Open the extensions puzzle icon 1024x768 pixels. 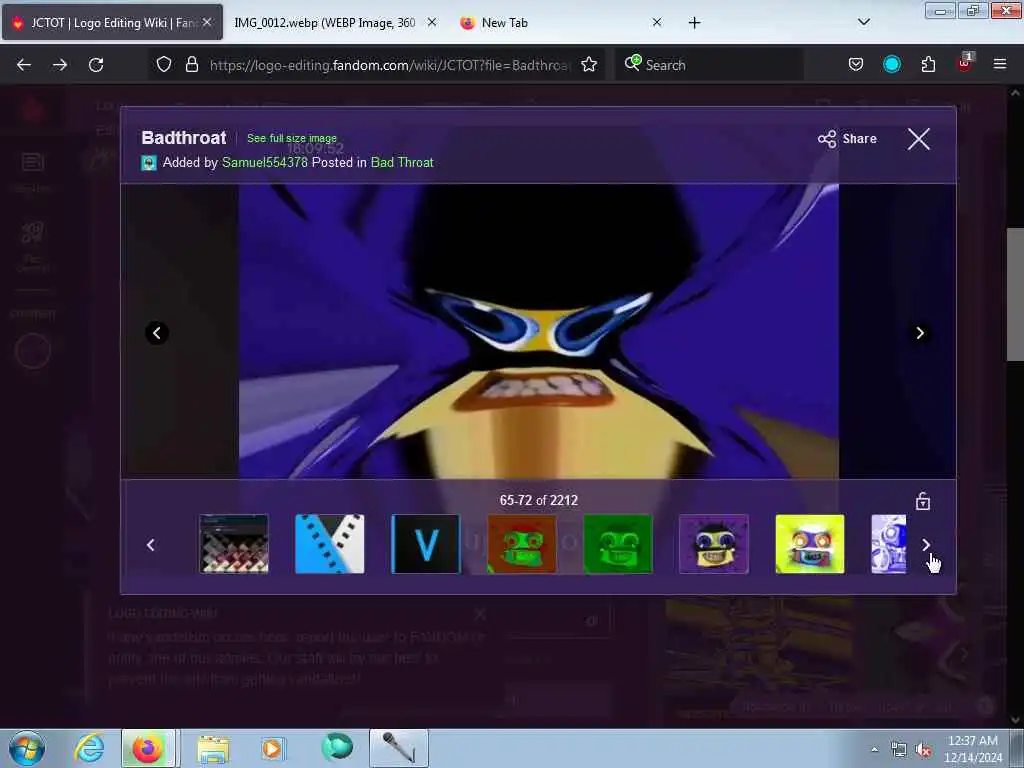point(928,64)
